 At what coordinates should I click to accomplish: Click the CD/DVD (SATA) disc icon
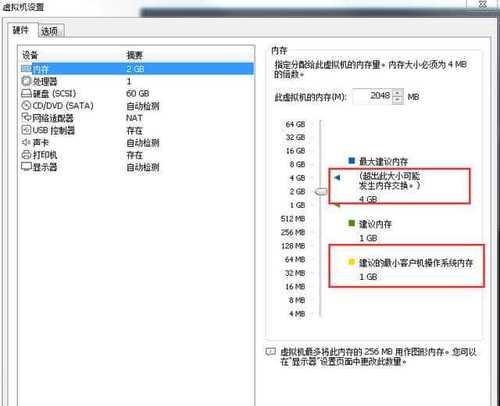(x=26, y=106)
